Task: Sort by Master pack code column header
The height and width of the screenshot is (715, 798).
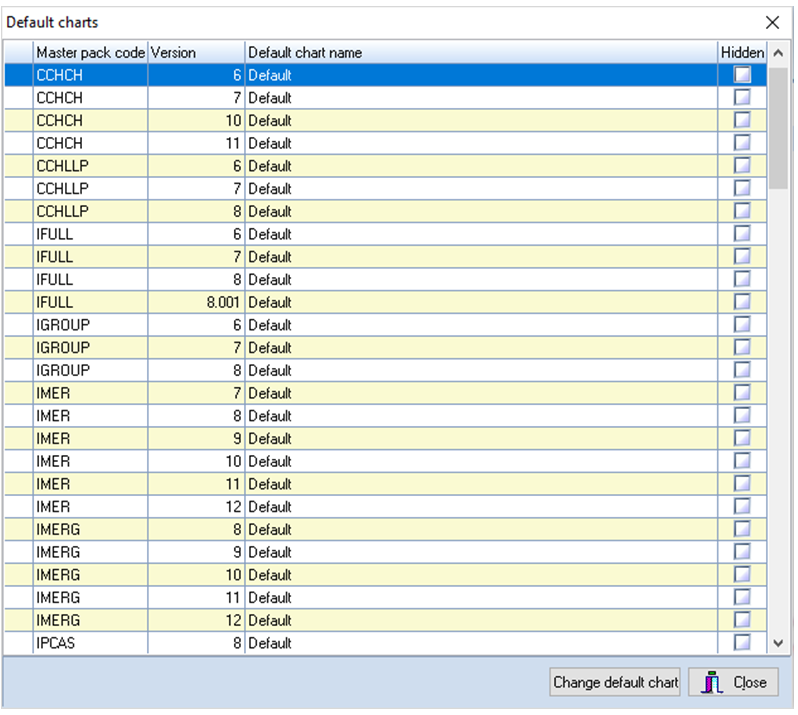Action: point(91,52)
